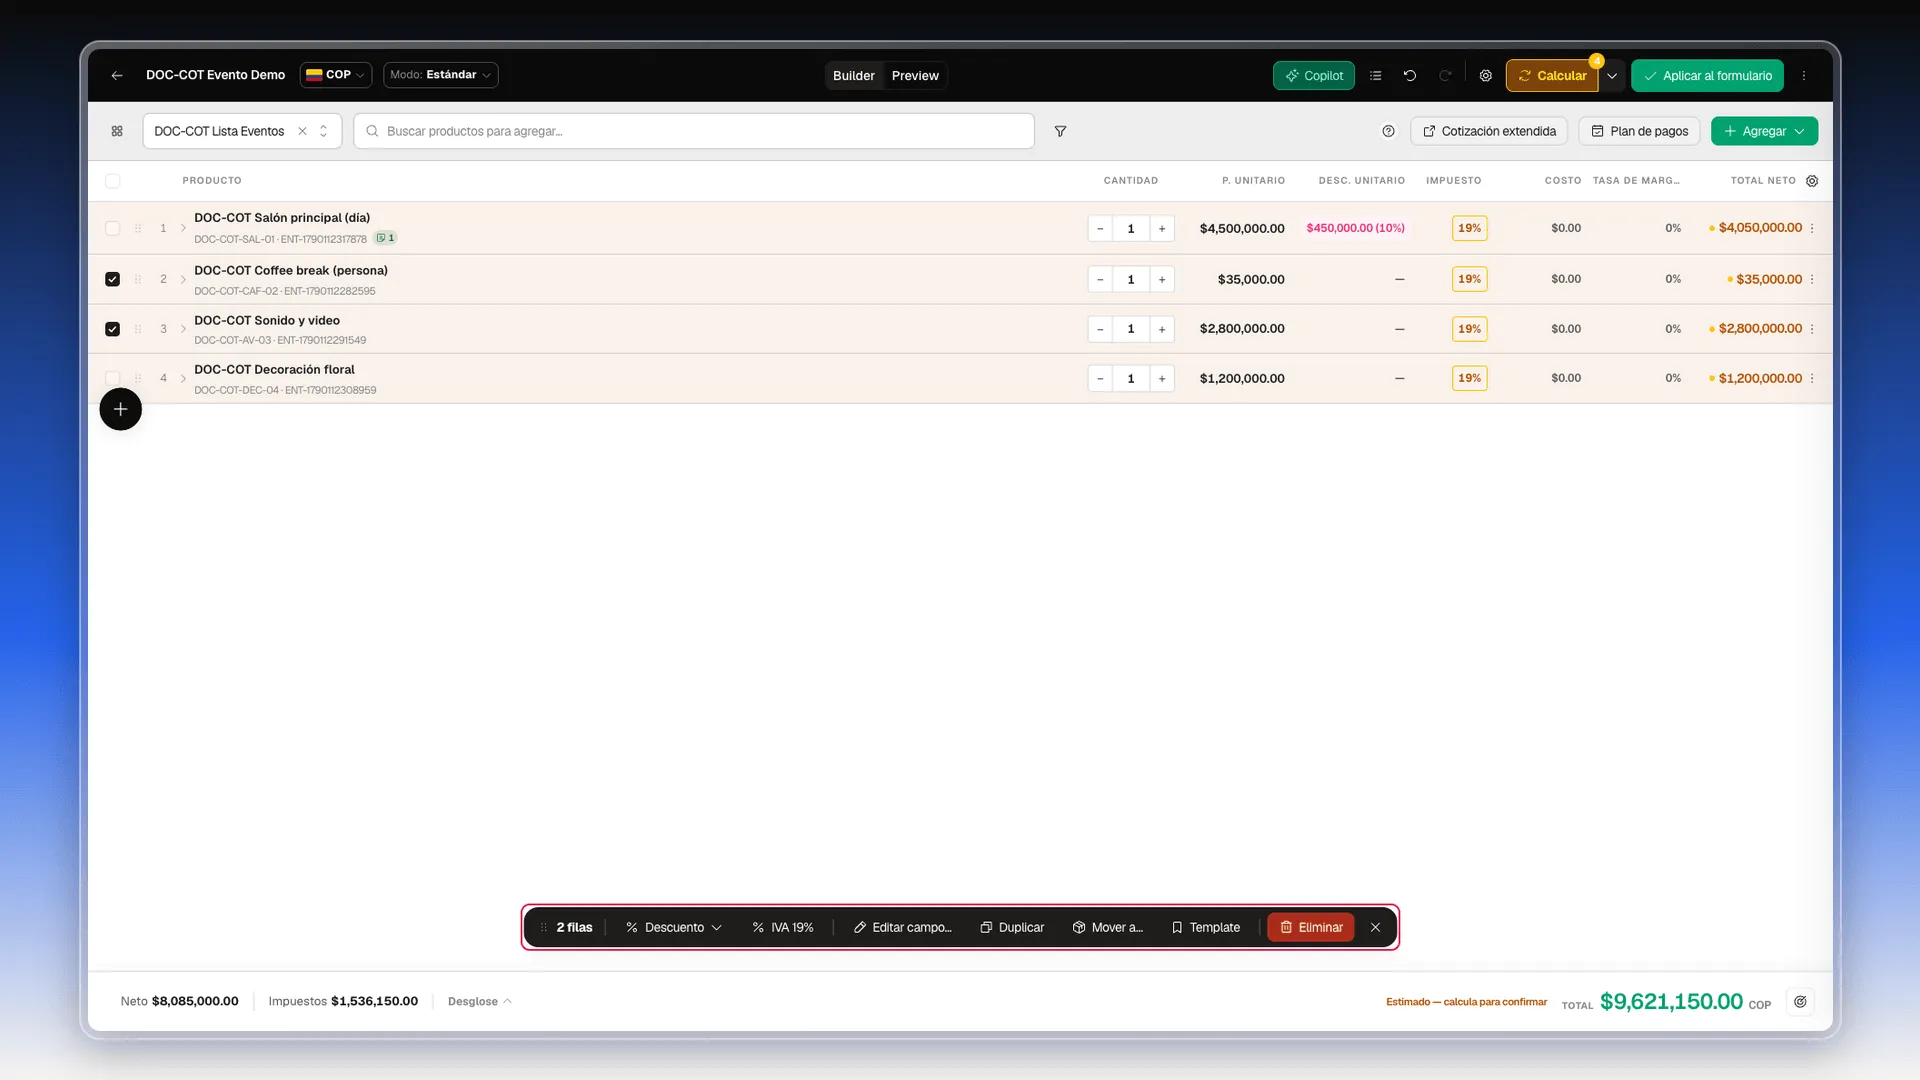The height and width of the screenshot is (1080, 1920).
Task: Open the COP currency dropdown
Action: (x=336, y=75)
